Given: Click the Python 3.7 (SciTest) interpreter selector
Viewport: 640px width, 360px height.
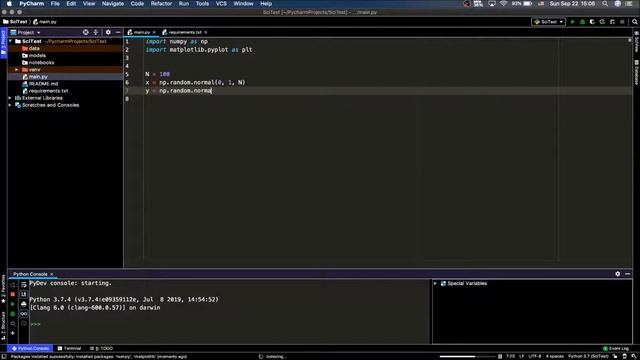Looking at the screenshot, I should coord(588,356).
